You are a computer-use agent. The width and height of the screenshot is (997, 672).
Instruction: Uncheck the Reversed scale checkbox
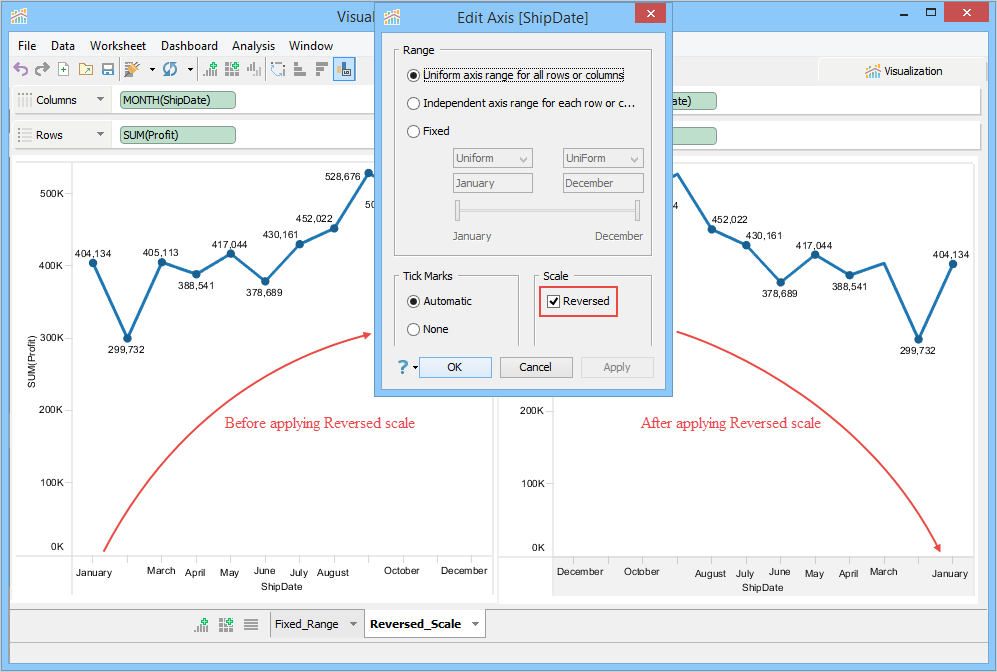554,301
